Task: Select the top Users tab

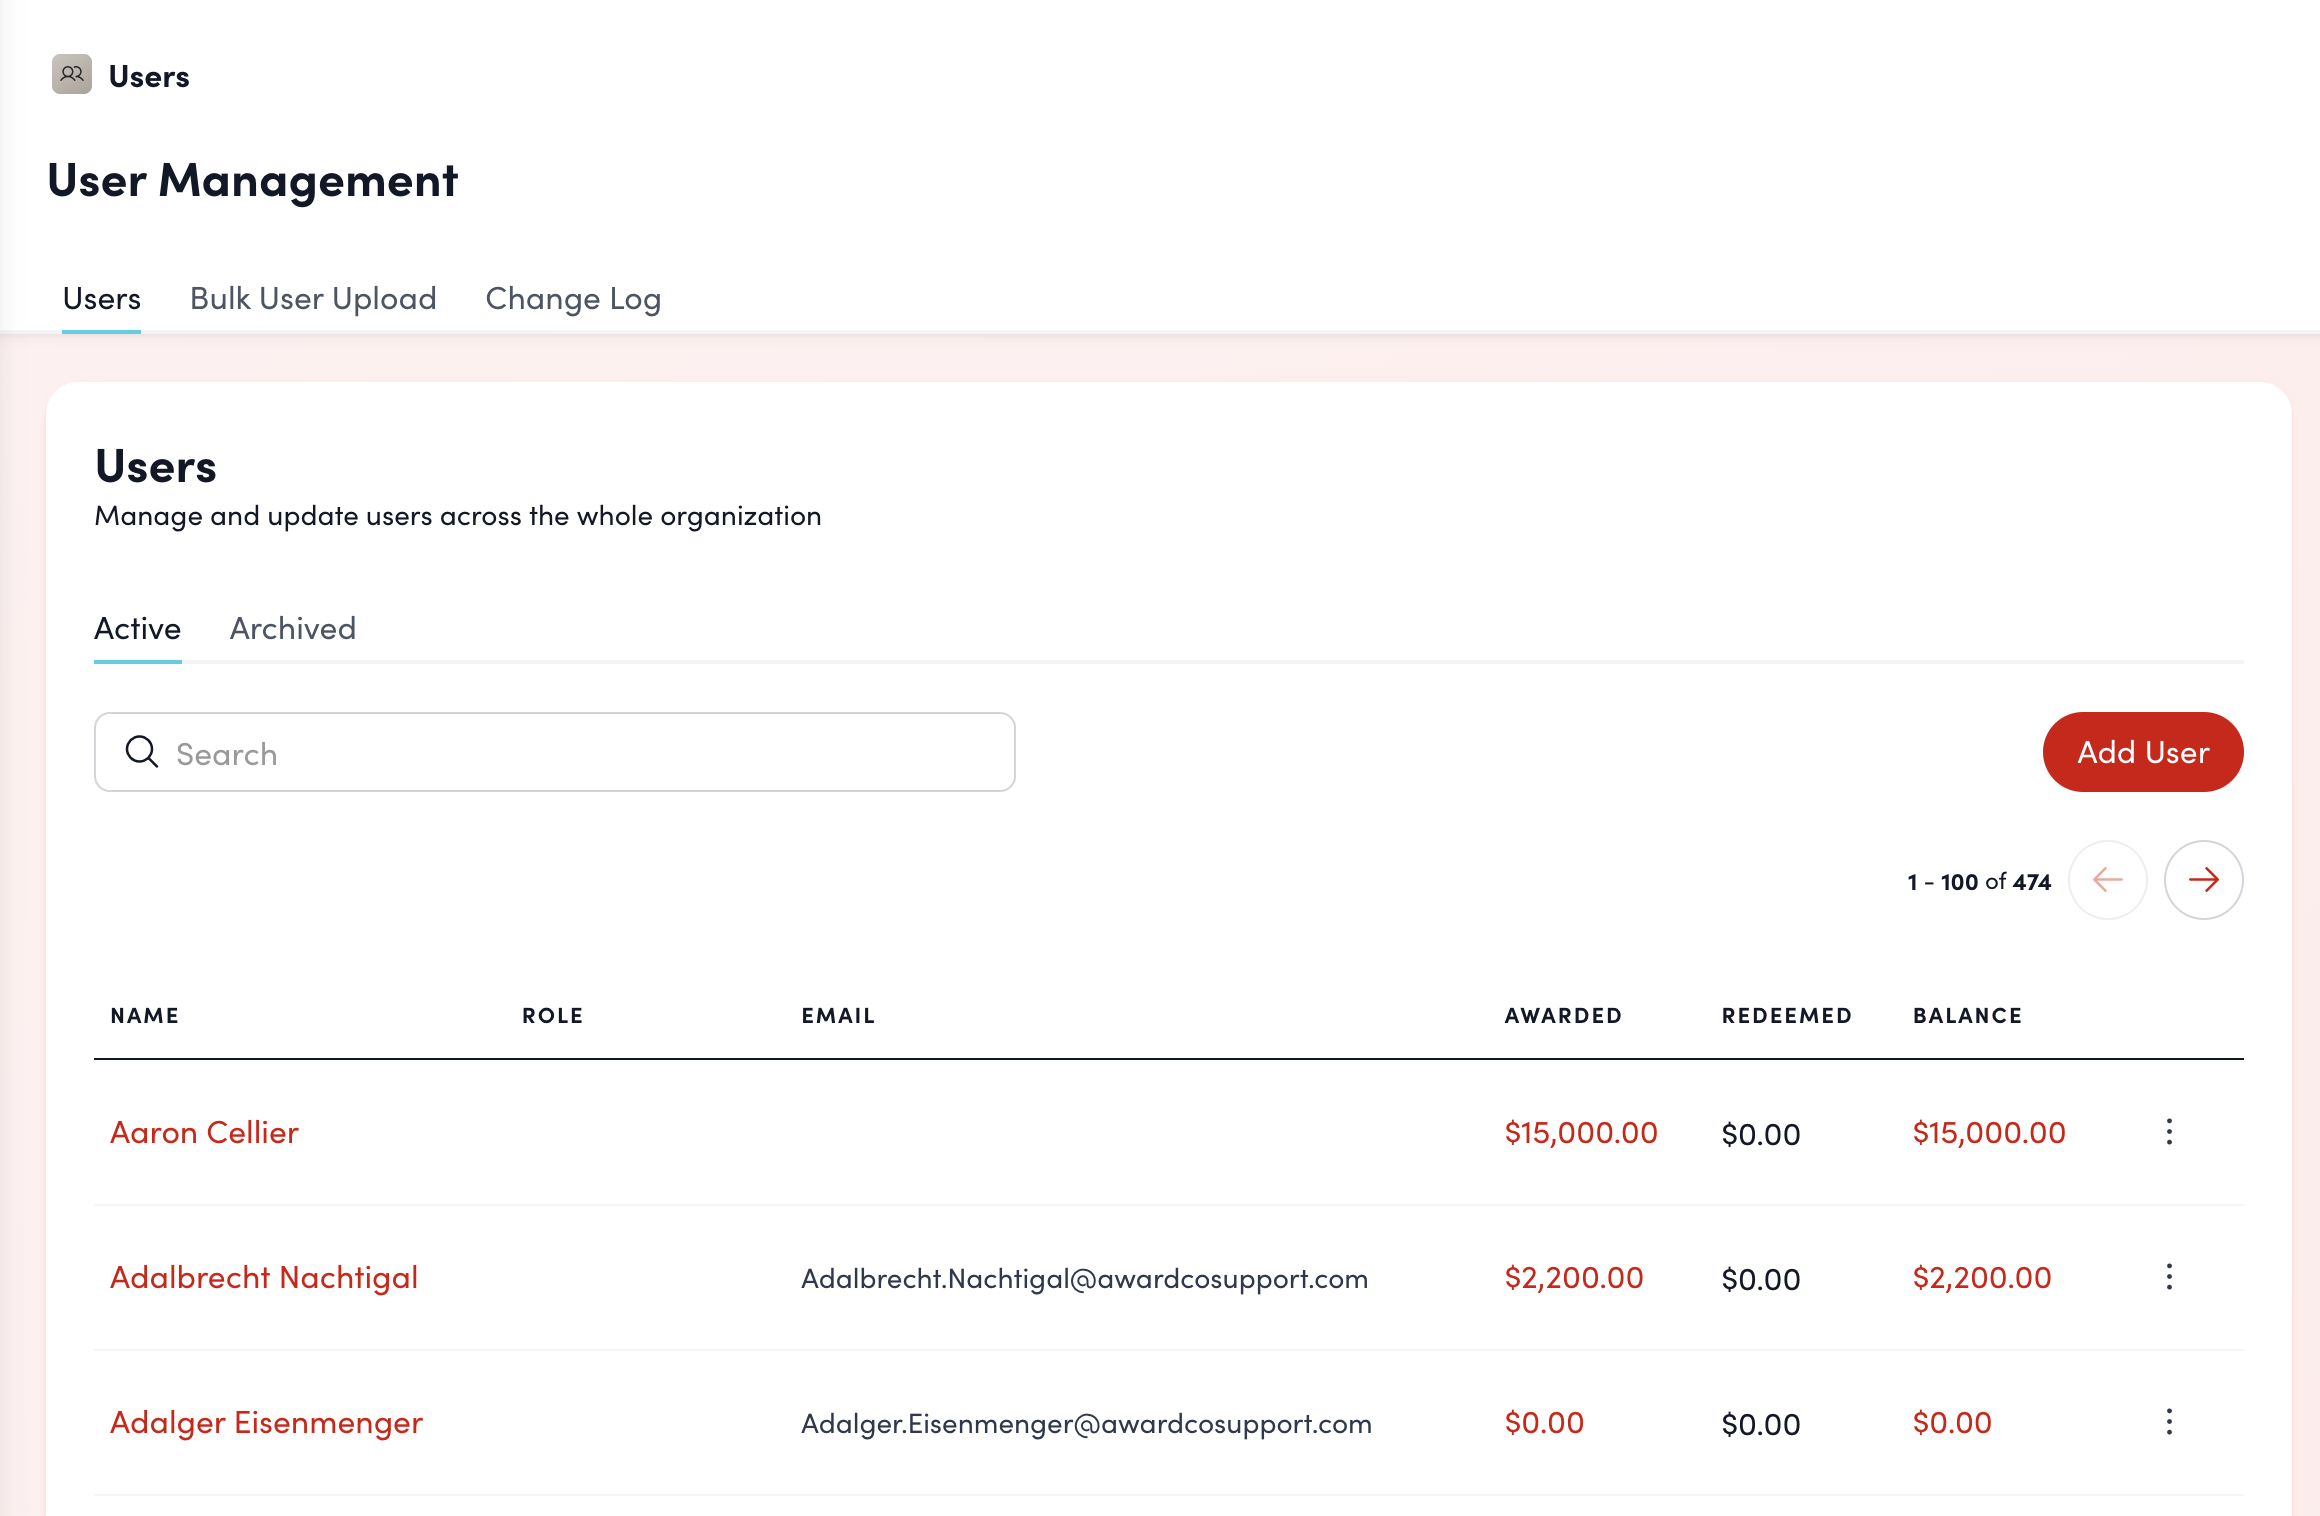Action: [101, 299]
